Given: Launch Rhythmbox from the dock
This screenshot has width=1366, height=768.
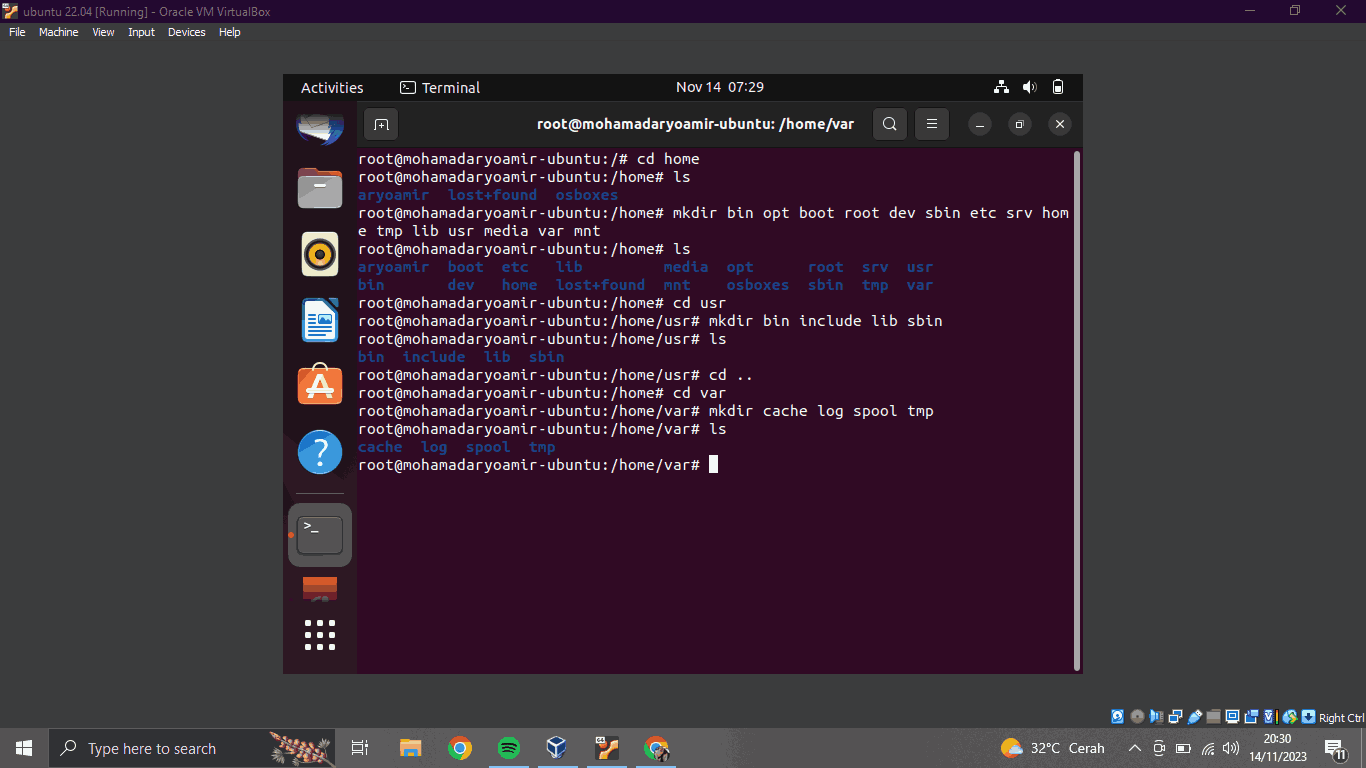Looking at the screenshot, I should click(320, 254).
